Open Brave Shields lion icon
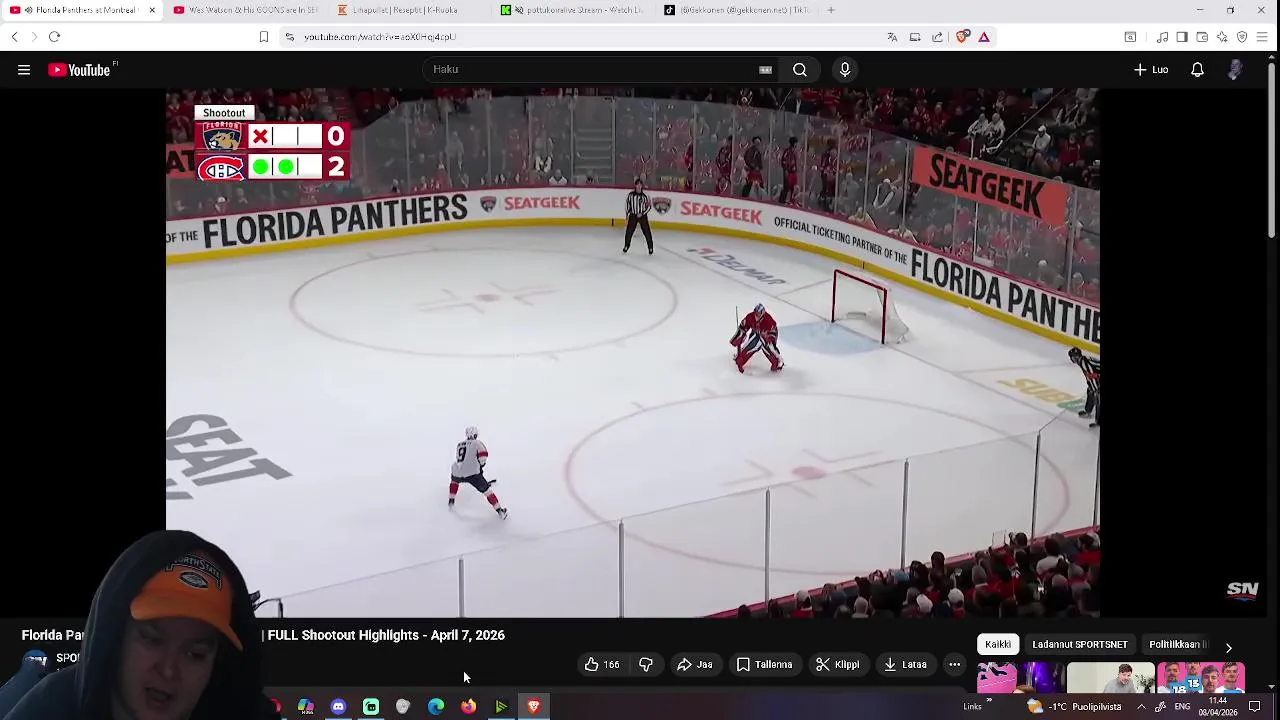Screen dimensions: 1280x720 coord(962,37)
